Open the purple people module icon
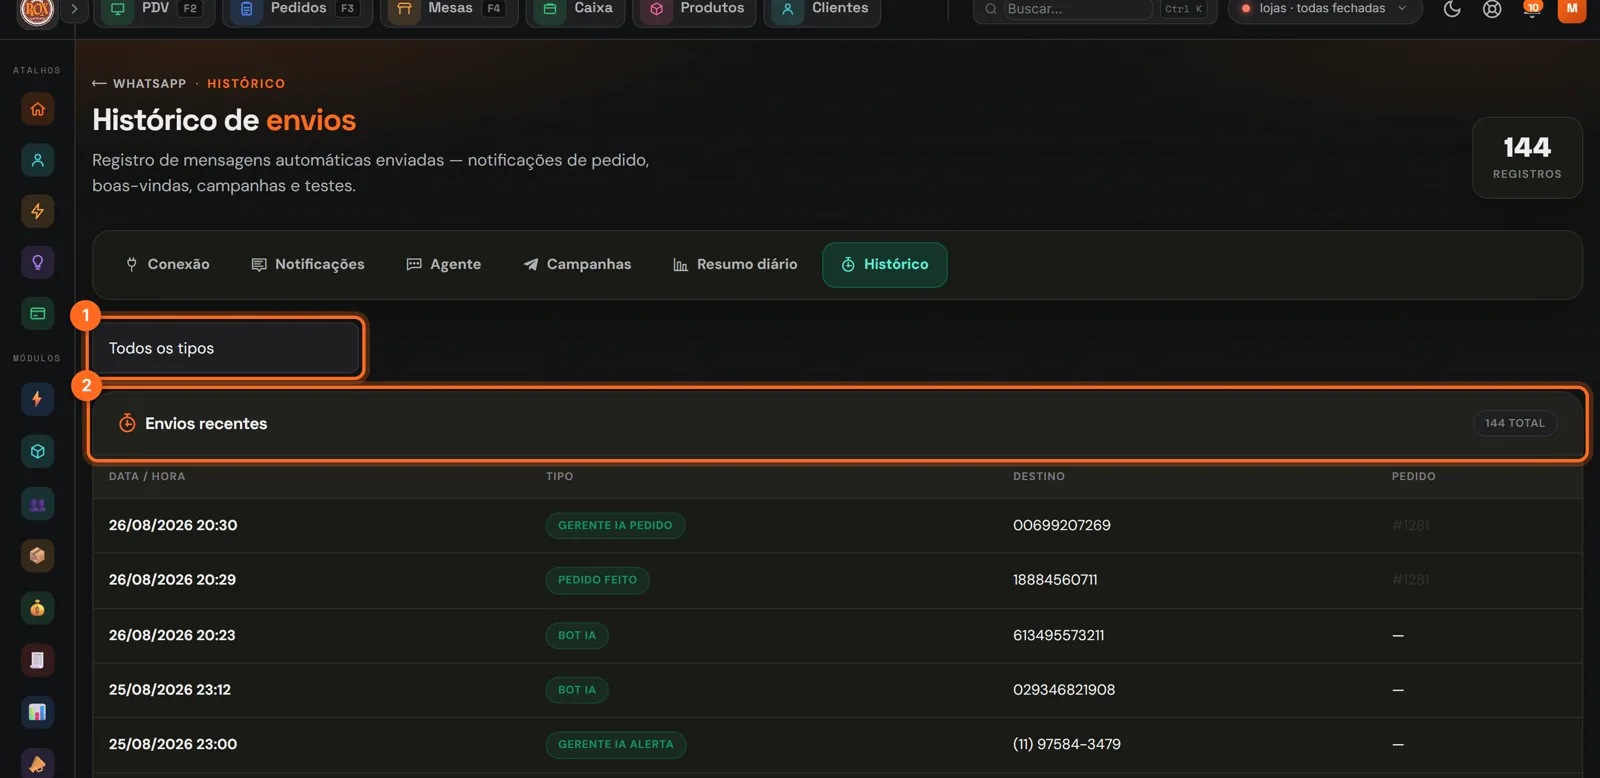The height and width of the screenshot is (778, 1600). tap(37, 504)
